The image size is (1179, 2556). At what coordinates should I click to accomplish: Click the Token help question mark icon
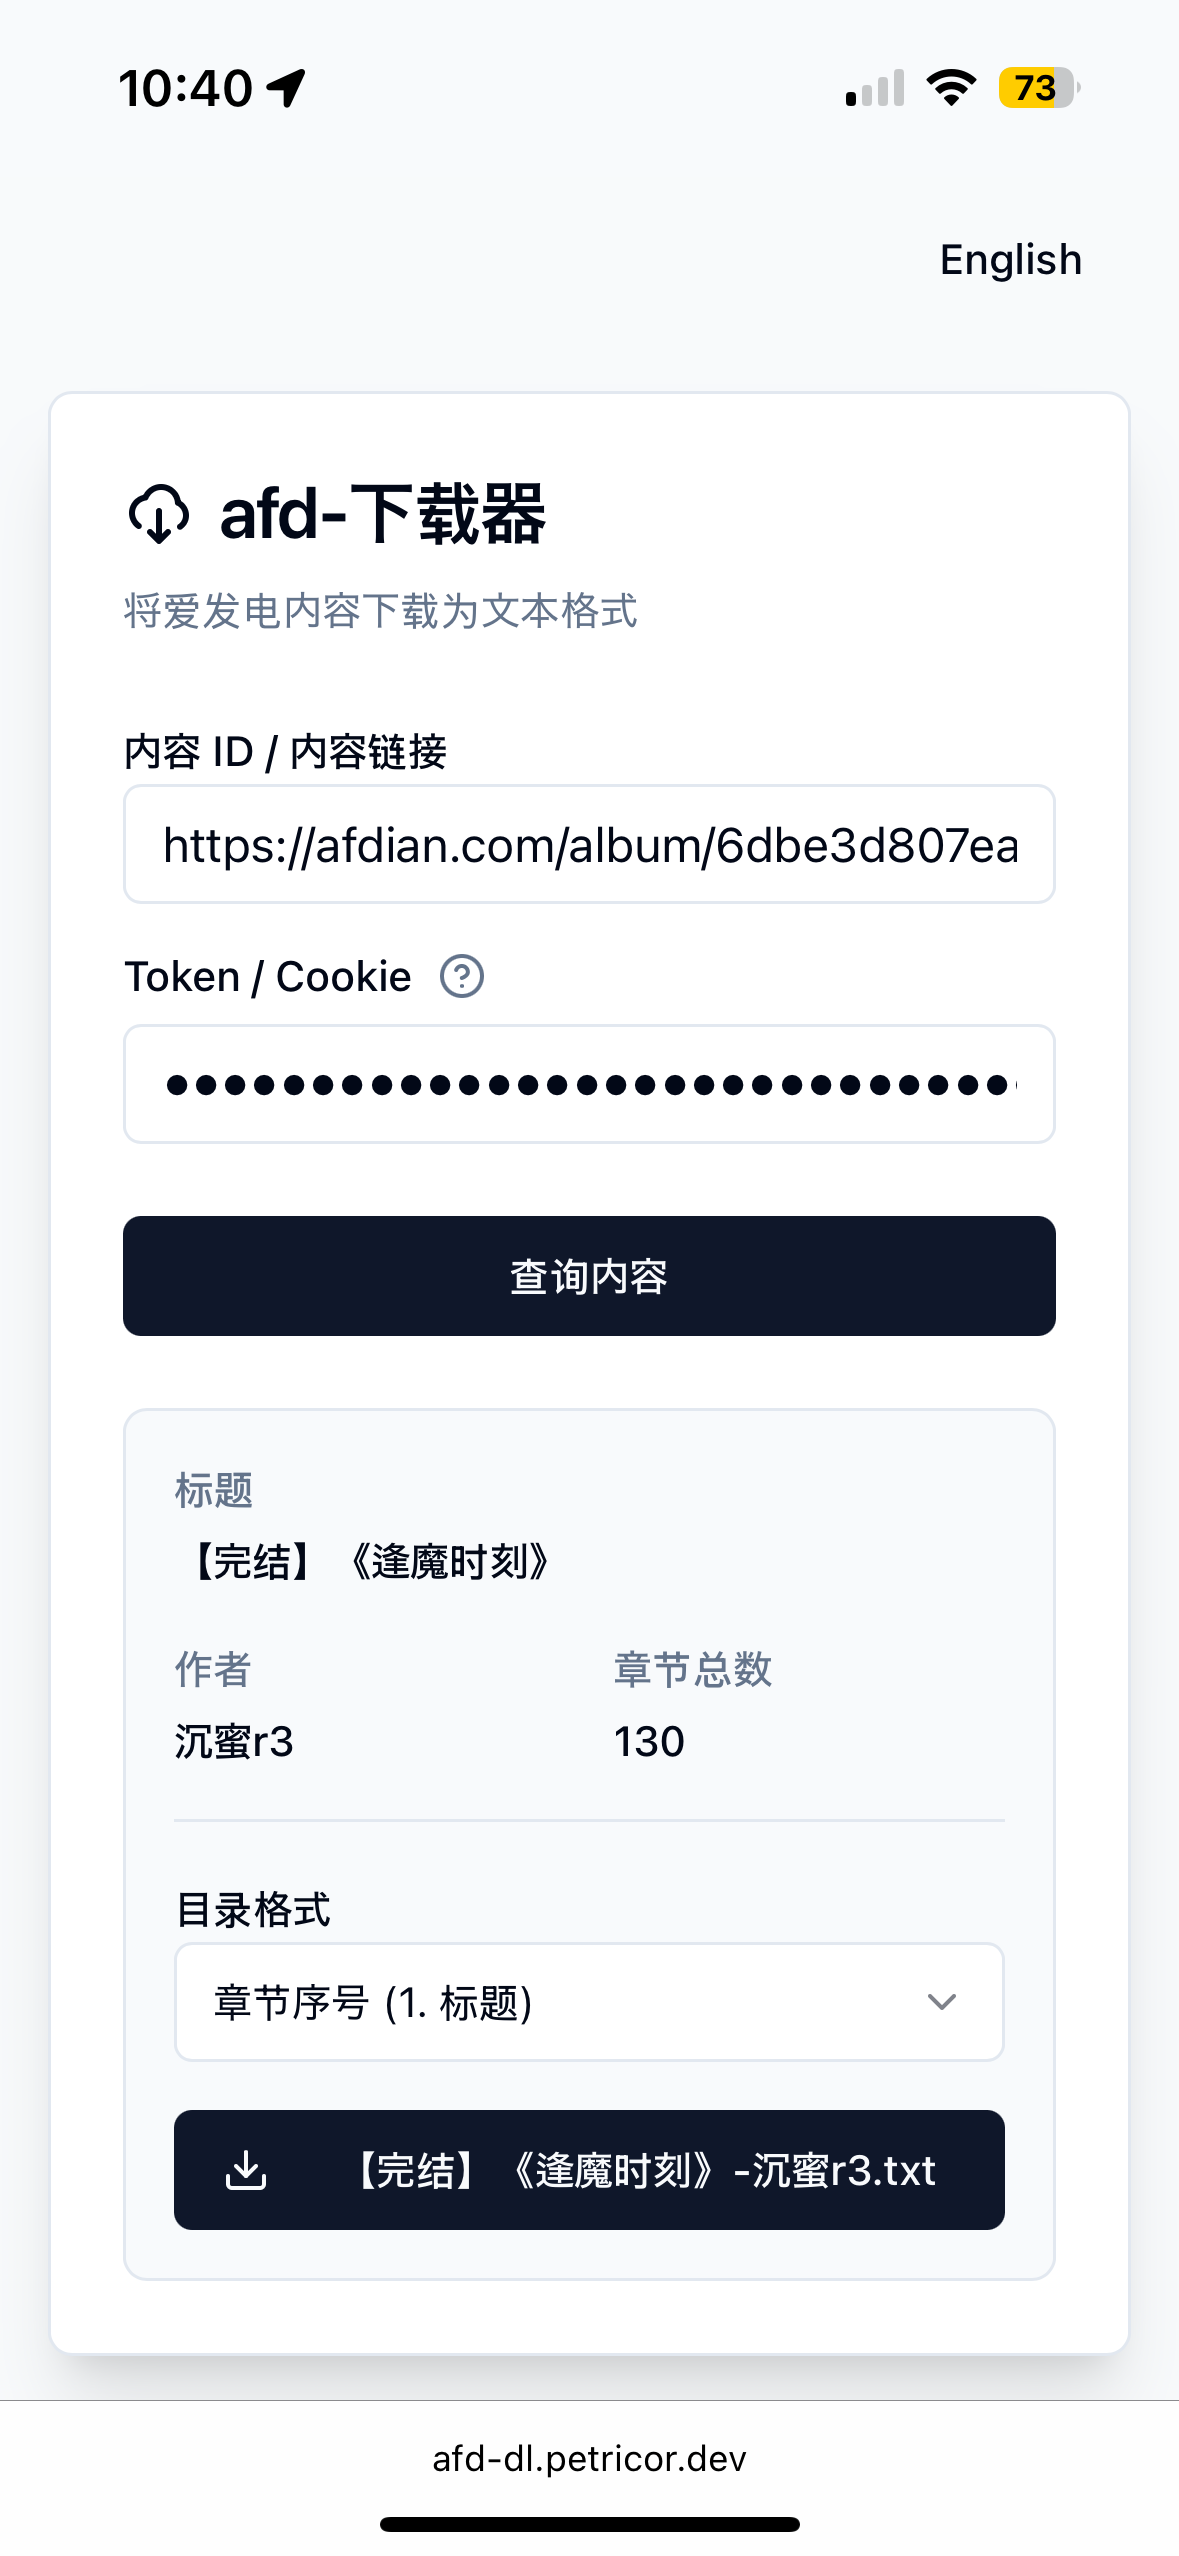coord(462,976)
